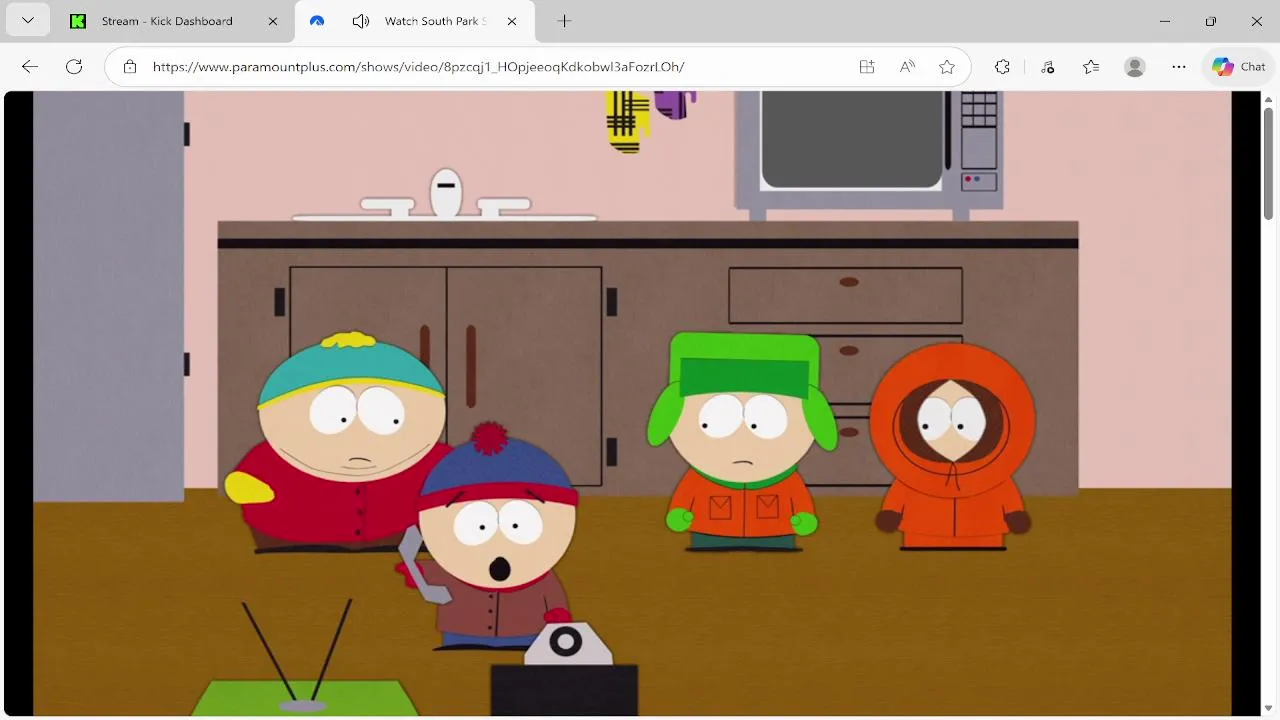
Task: Open the Favorites list icon
Action: pos(1091,67)
